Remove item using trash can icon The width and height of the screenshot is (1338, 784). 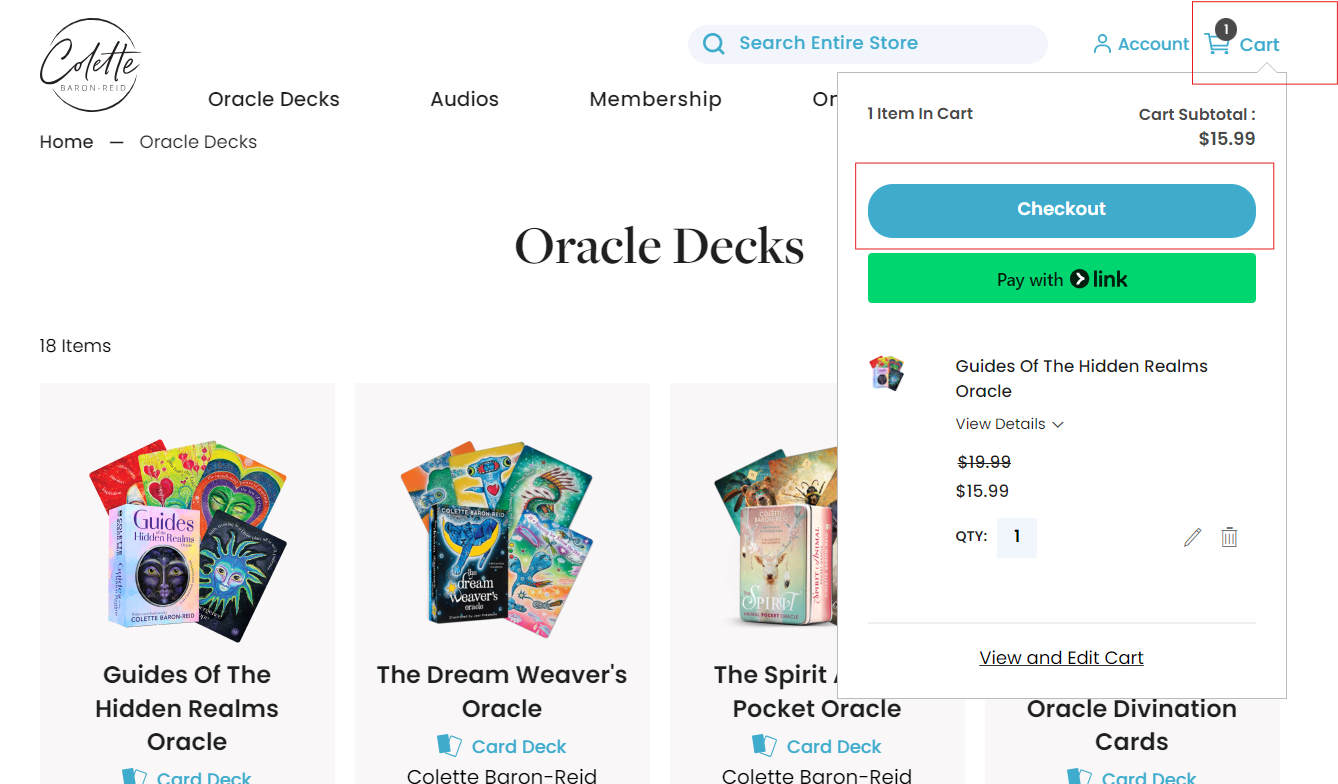pyautogui.click(x=1229, y=538)
